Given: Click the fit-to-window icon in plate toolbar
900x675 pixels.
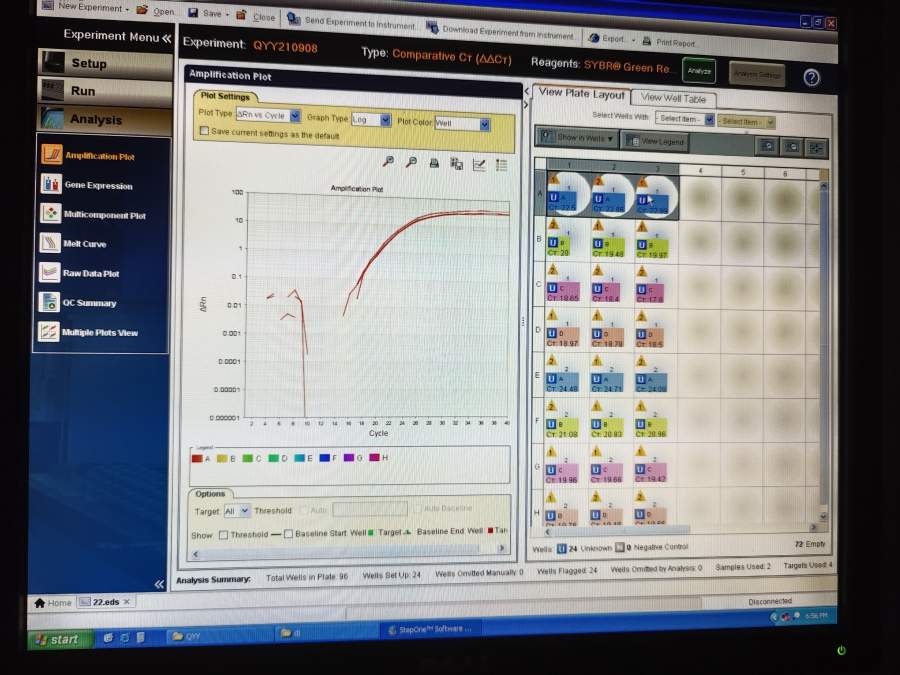Looking at the screenshot, I should 817,146.
